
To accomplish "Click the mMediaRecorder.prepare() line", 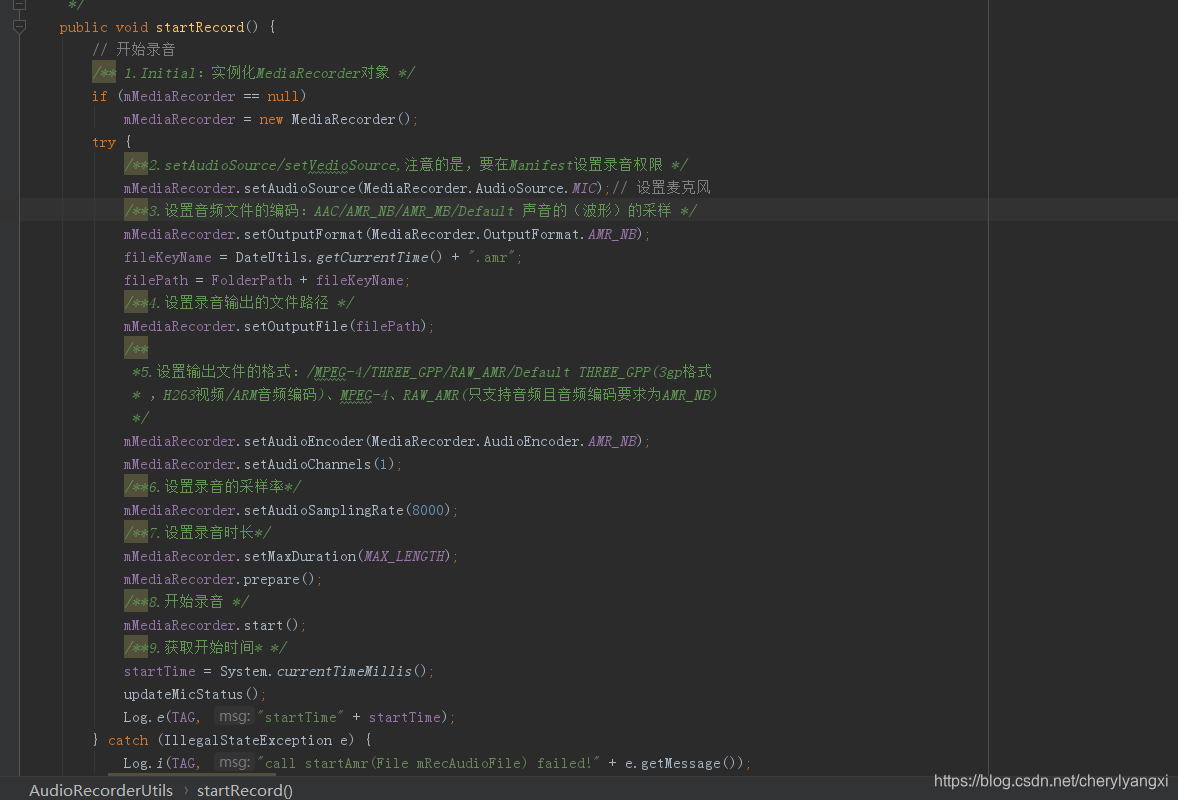I will point(223,579).
